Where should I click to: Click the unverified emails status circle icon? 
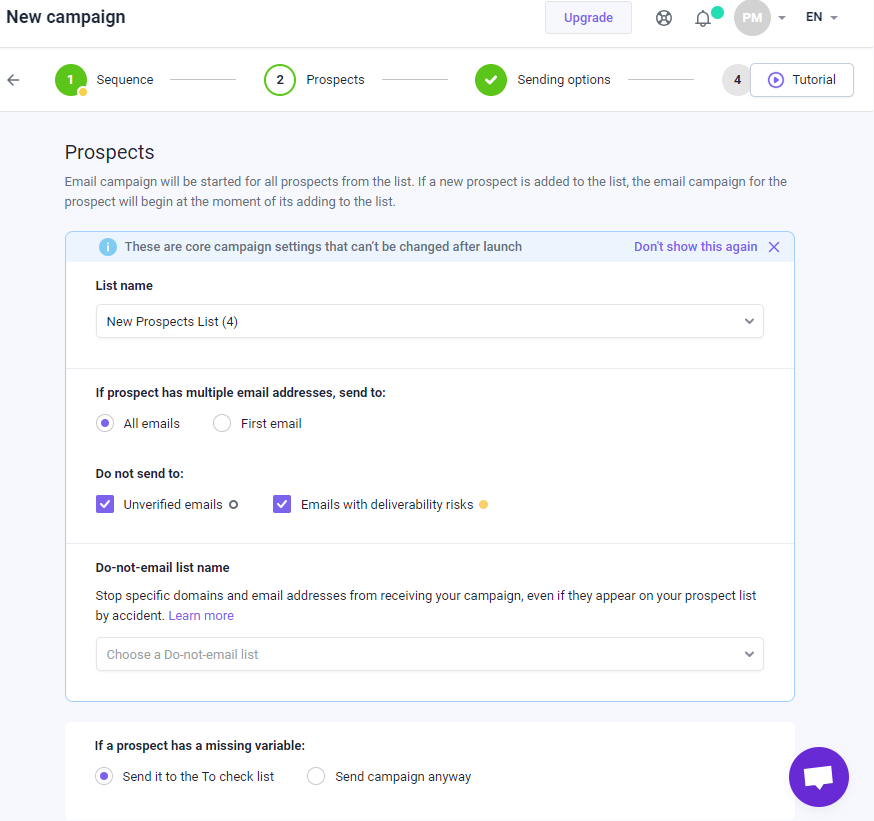[234, 504]
